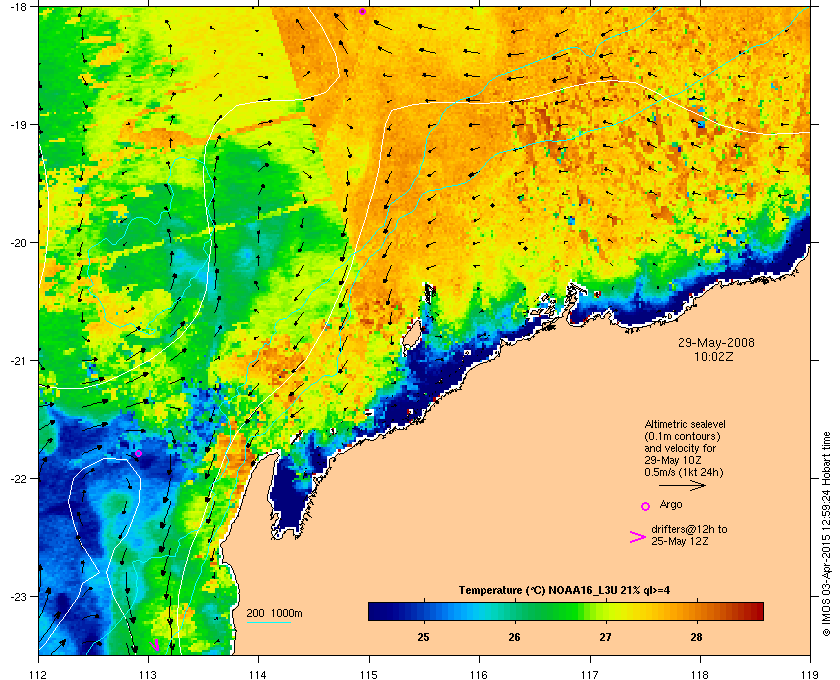Click the magenta drifter marker at map bottom

[x=155, y=645]
